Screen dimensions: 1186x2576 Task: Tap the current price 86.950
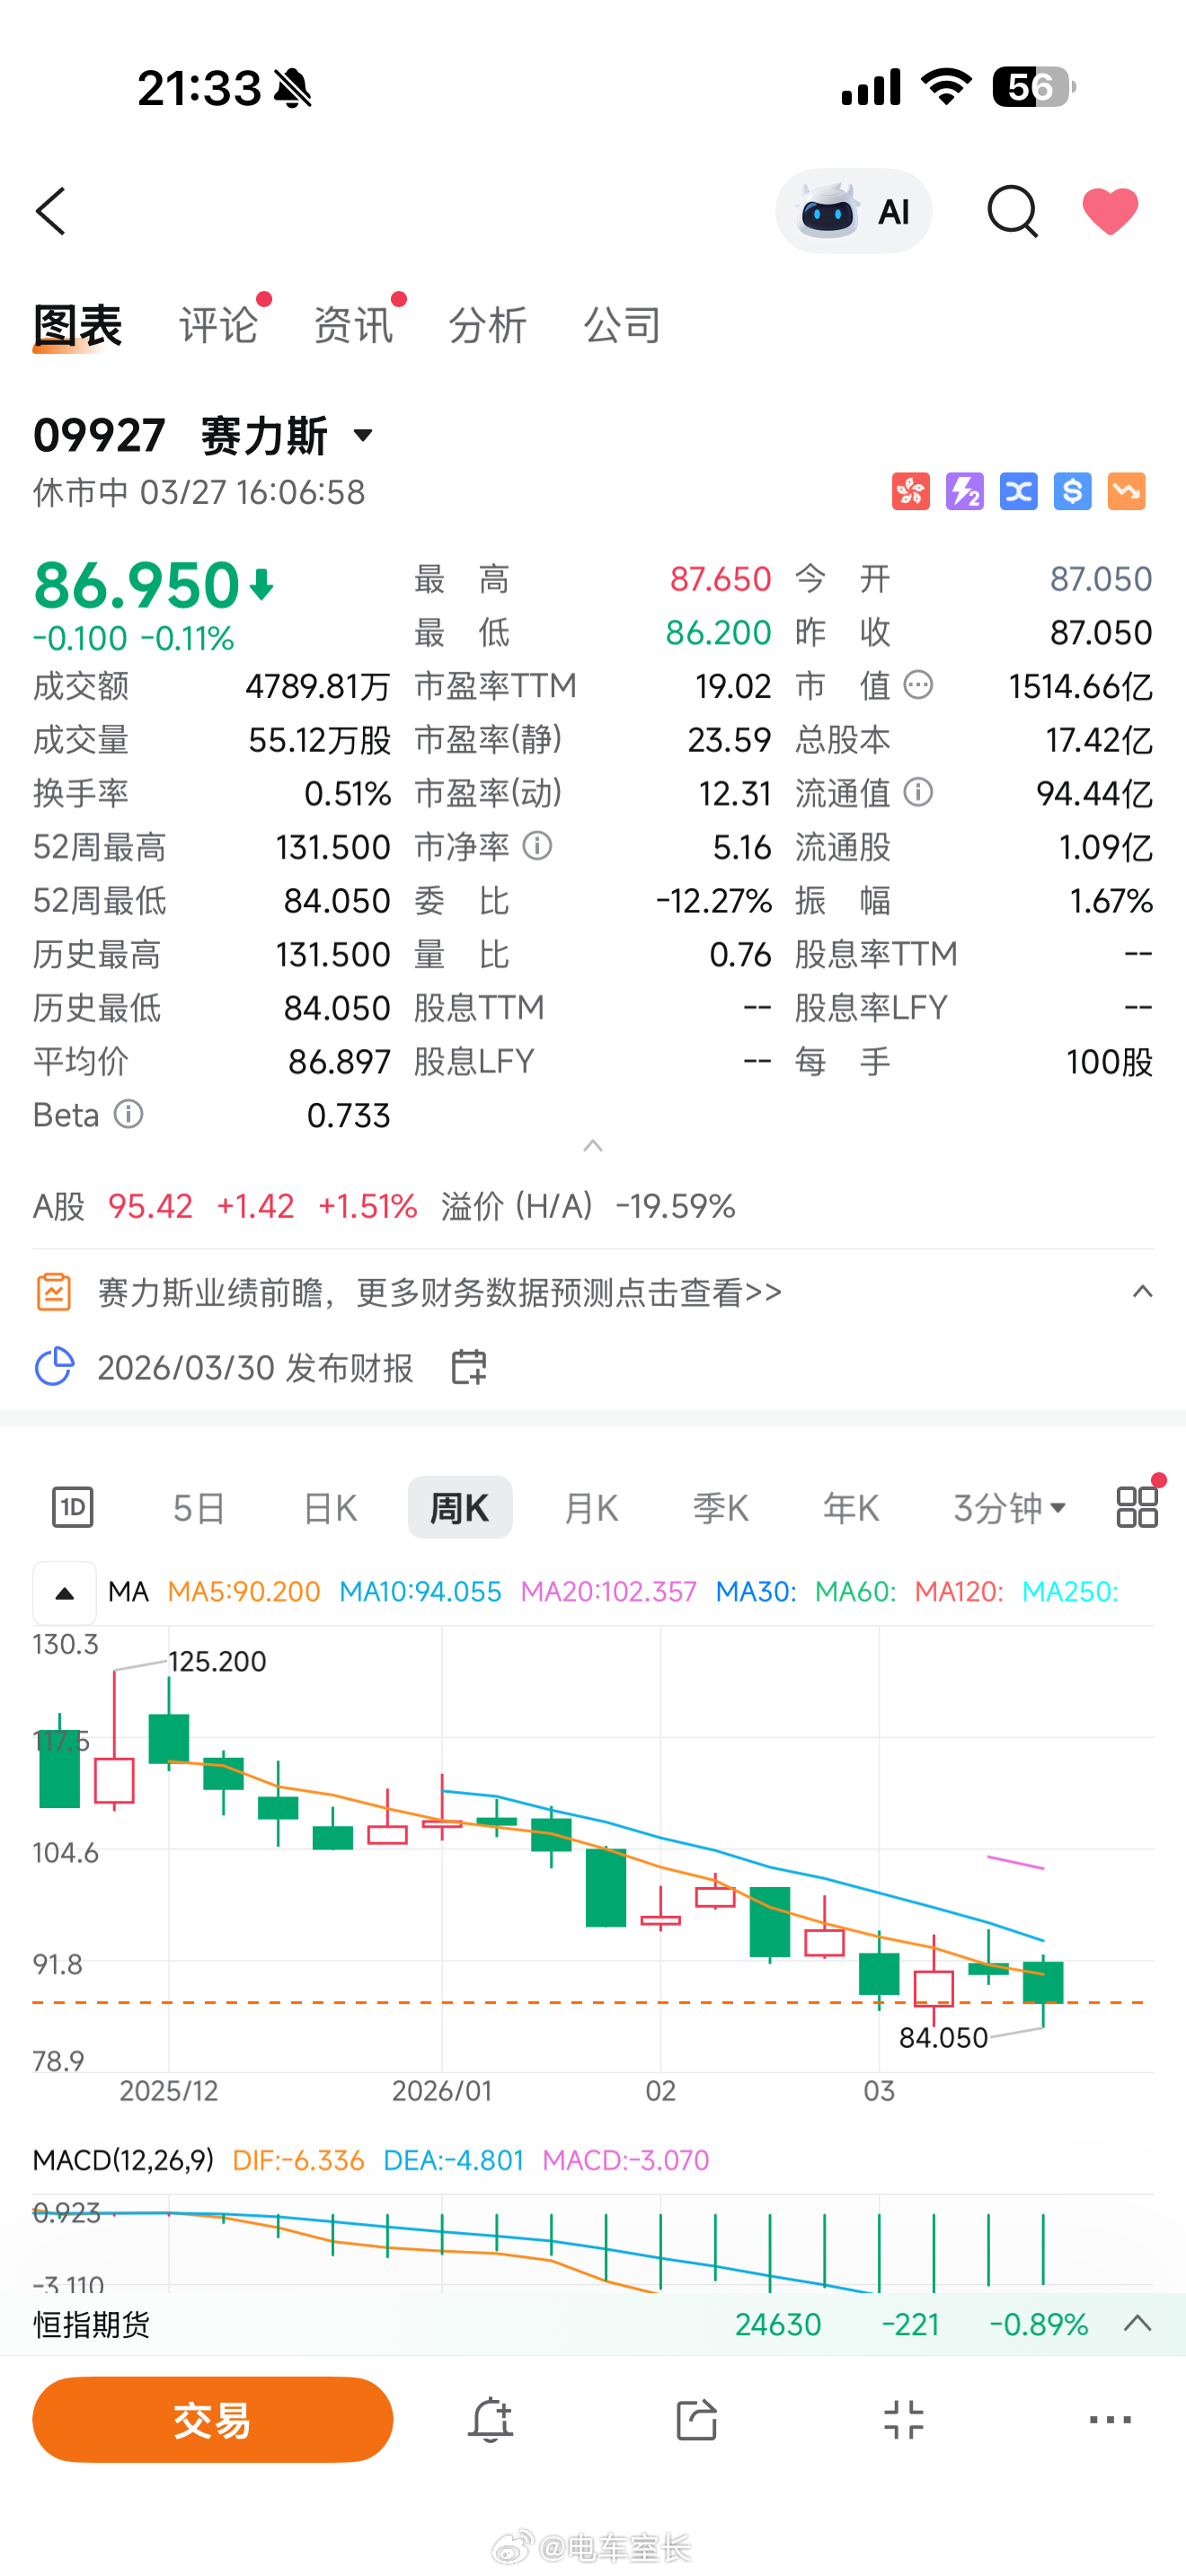pos(136,585)
